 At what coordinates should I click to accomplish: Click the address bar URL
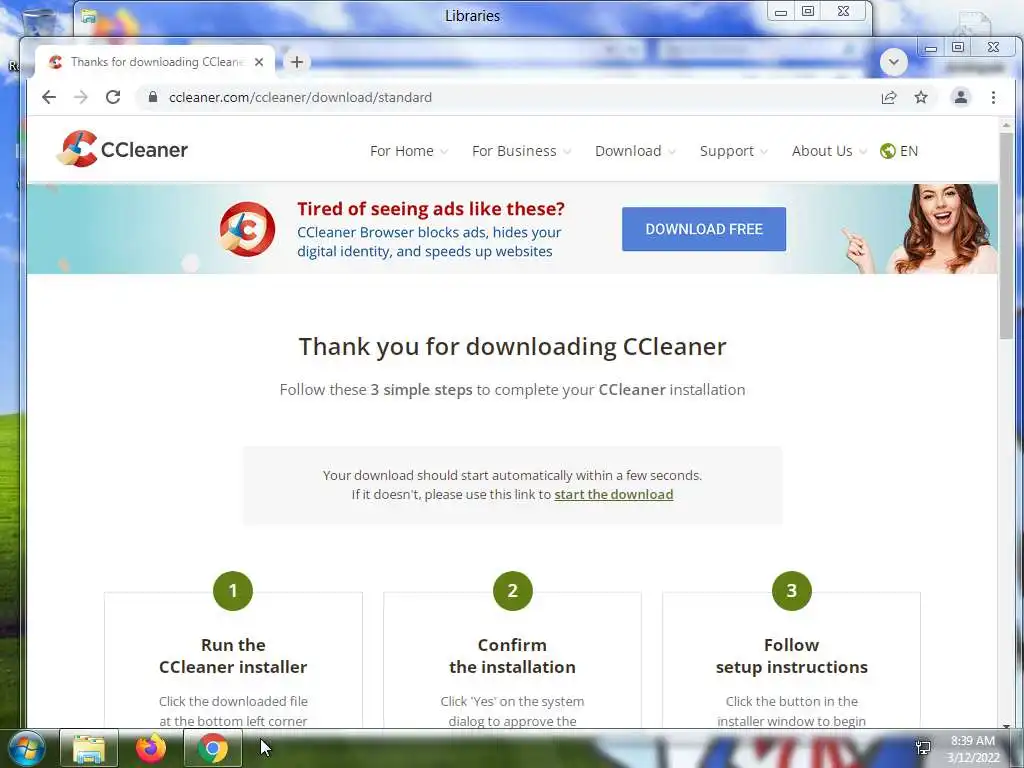click(300, 97)
